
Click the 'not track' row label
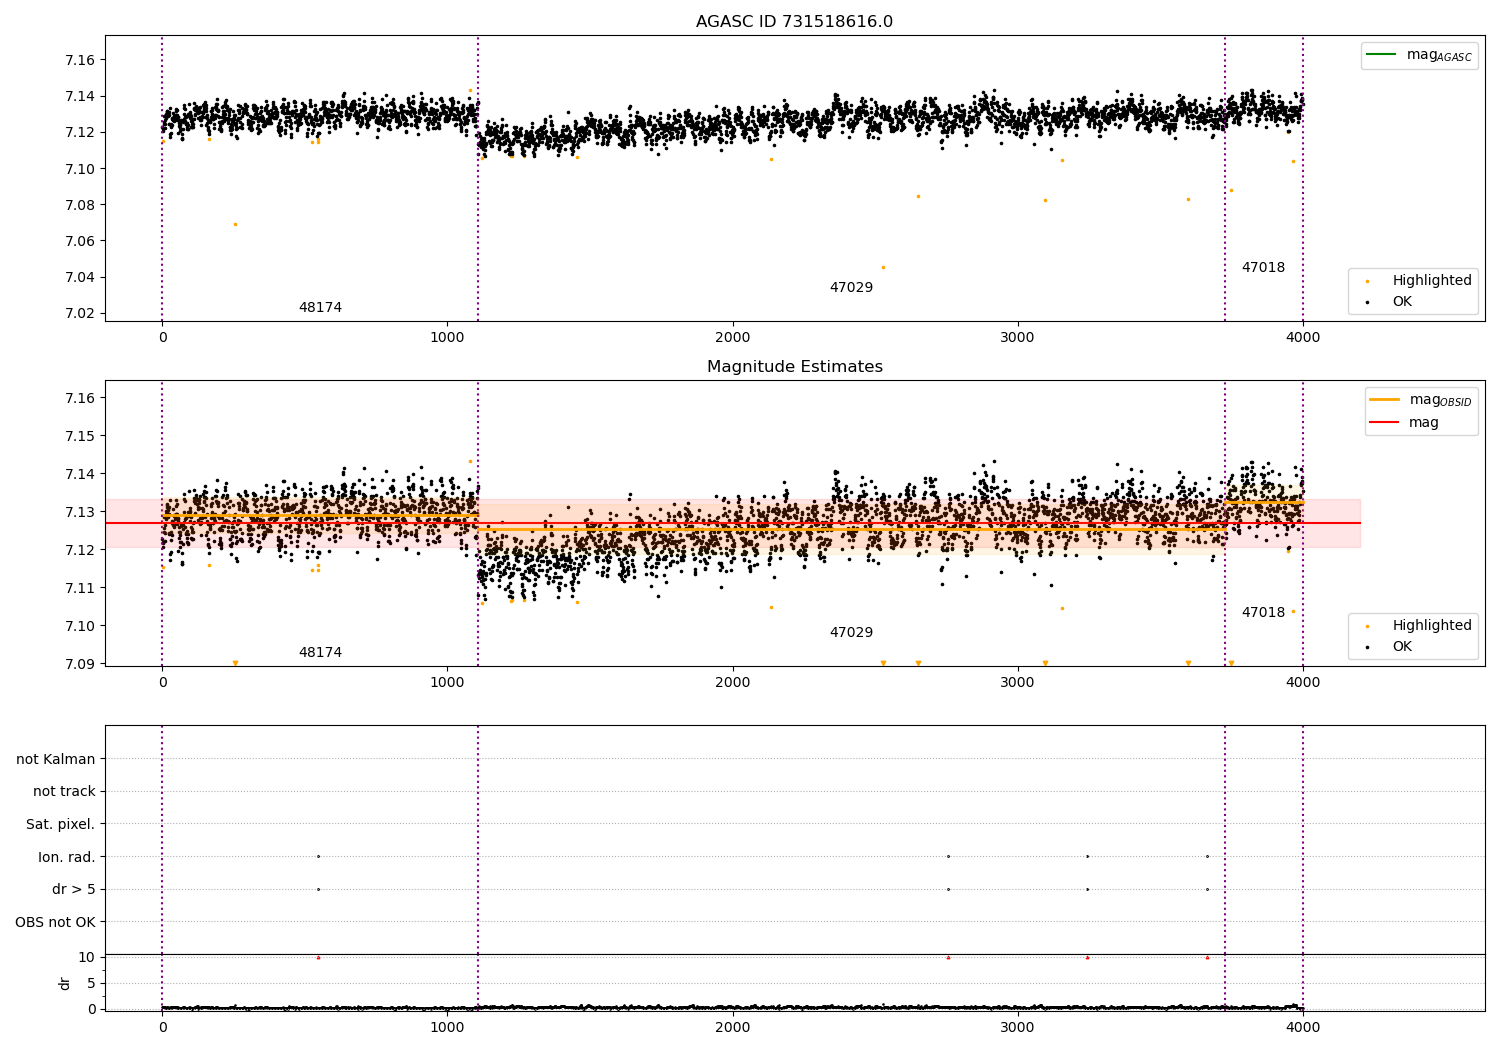64,792
